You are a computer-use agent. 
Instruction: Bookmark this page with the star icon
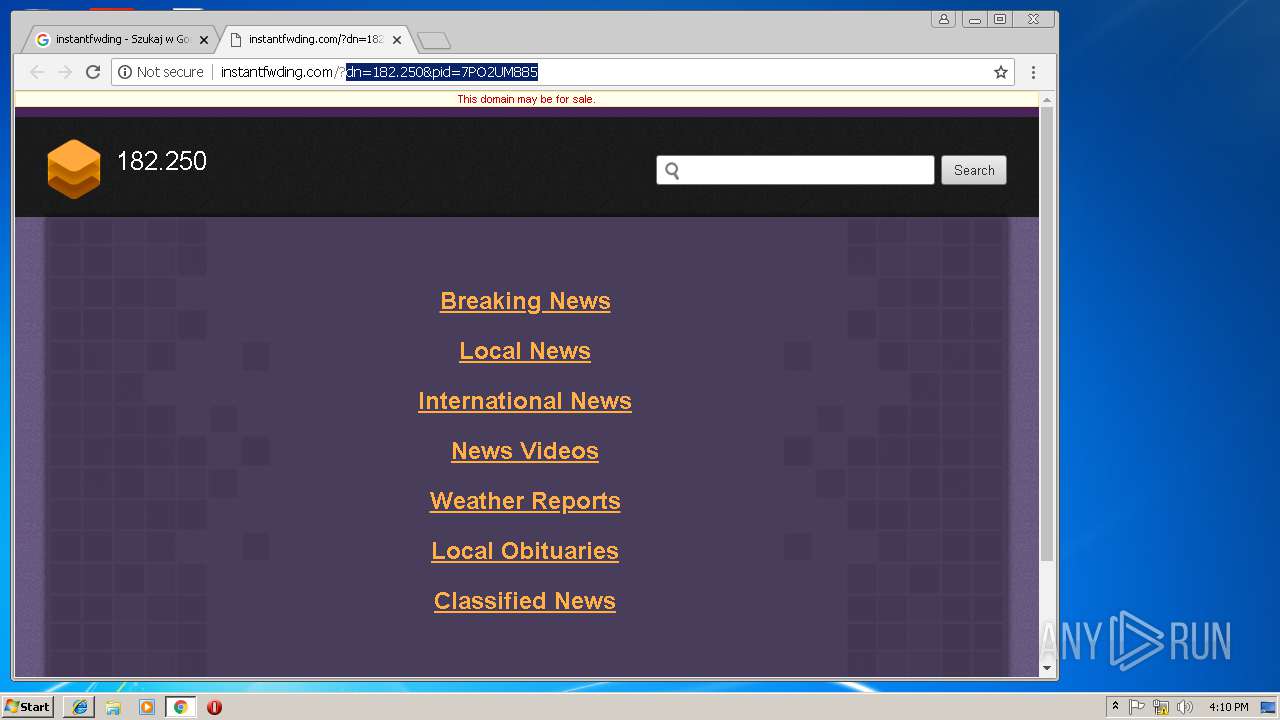point(1000,72)
